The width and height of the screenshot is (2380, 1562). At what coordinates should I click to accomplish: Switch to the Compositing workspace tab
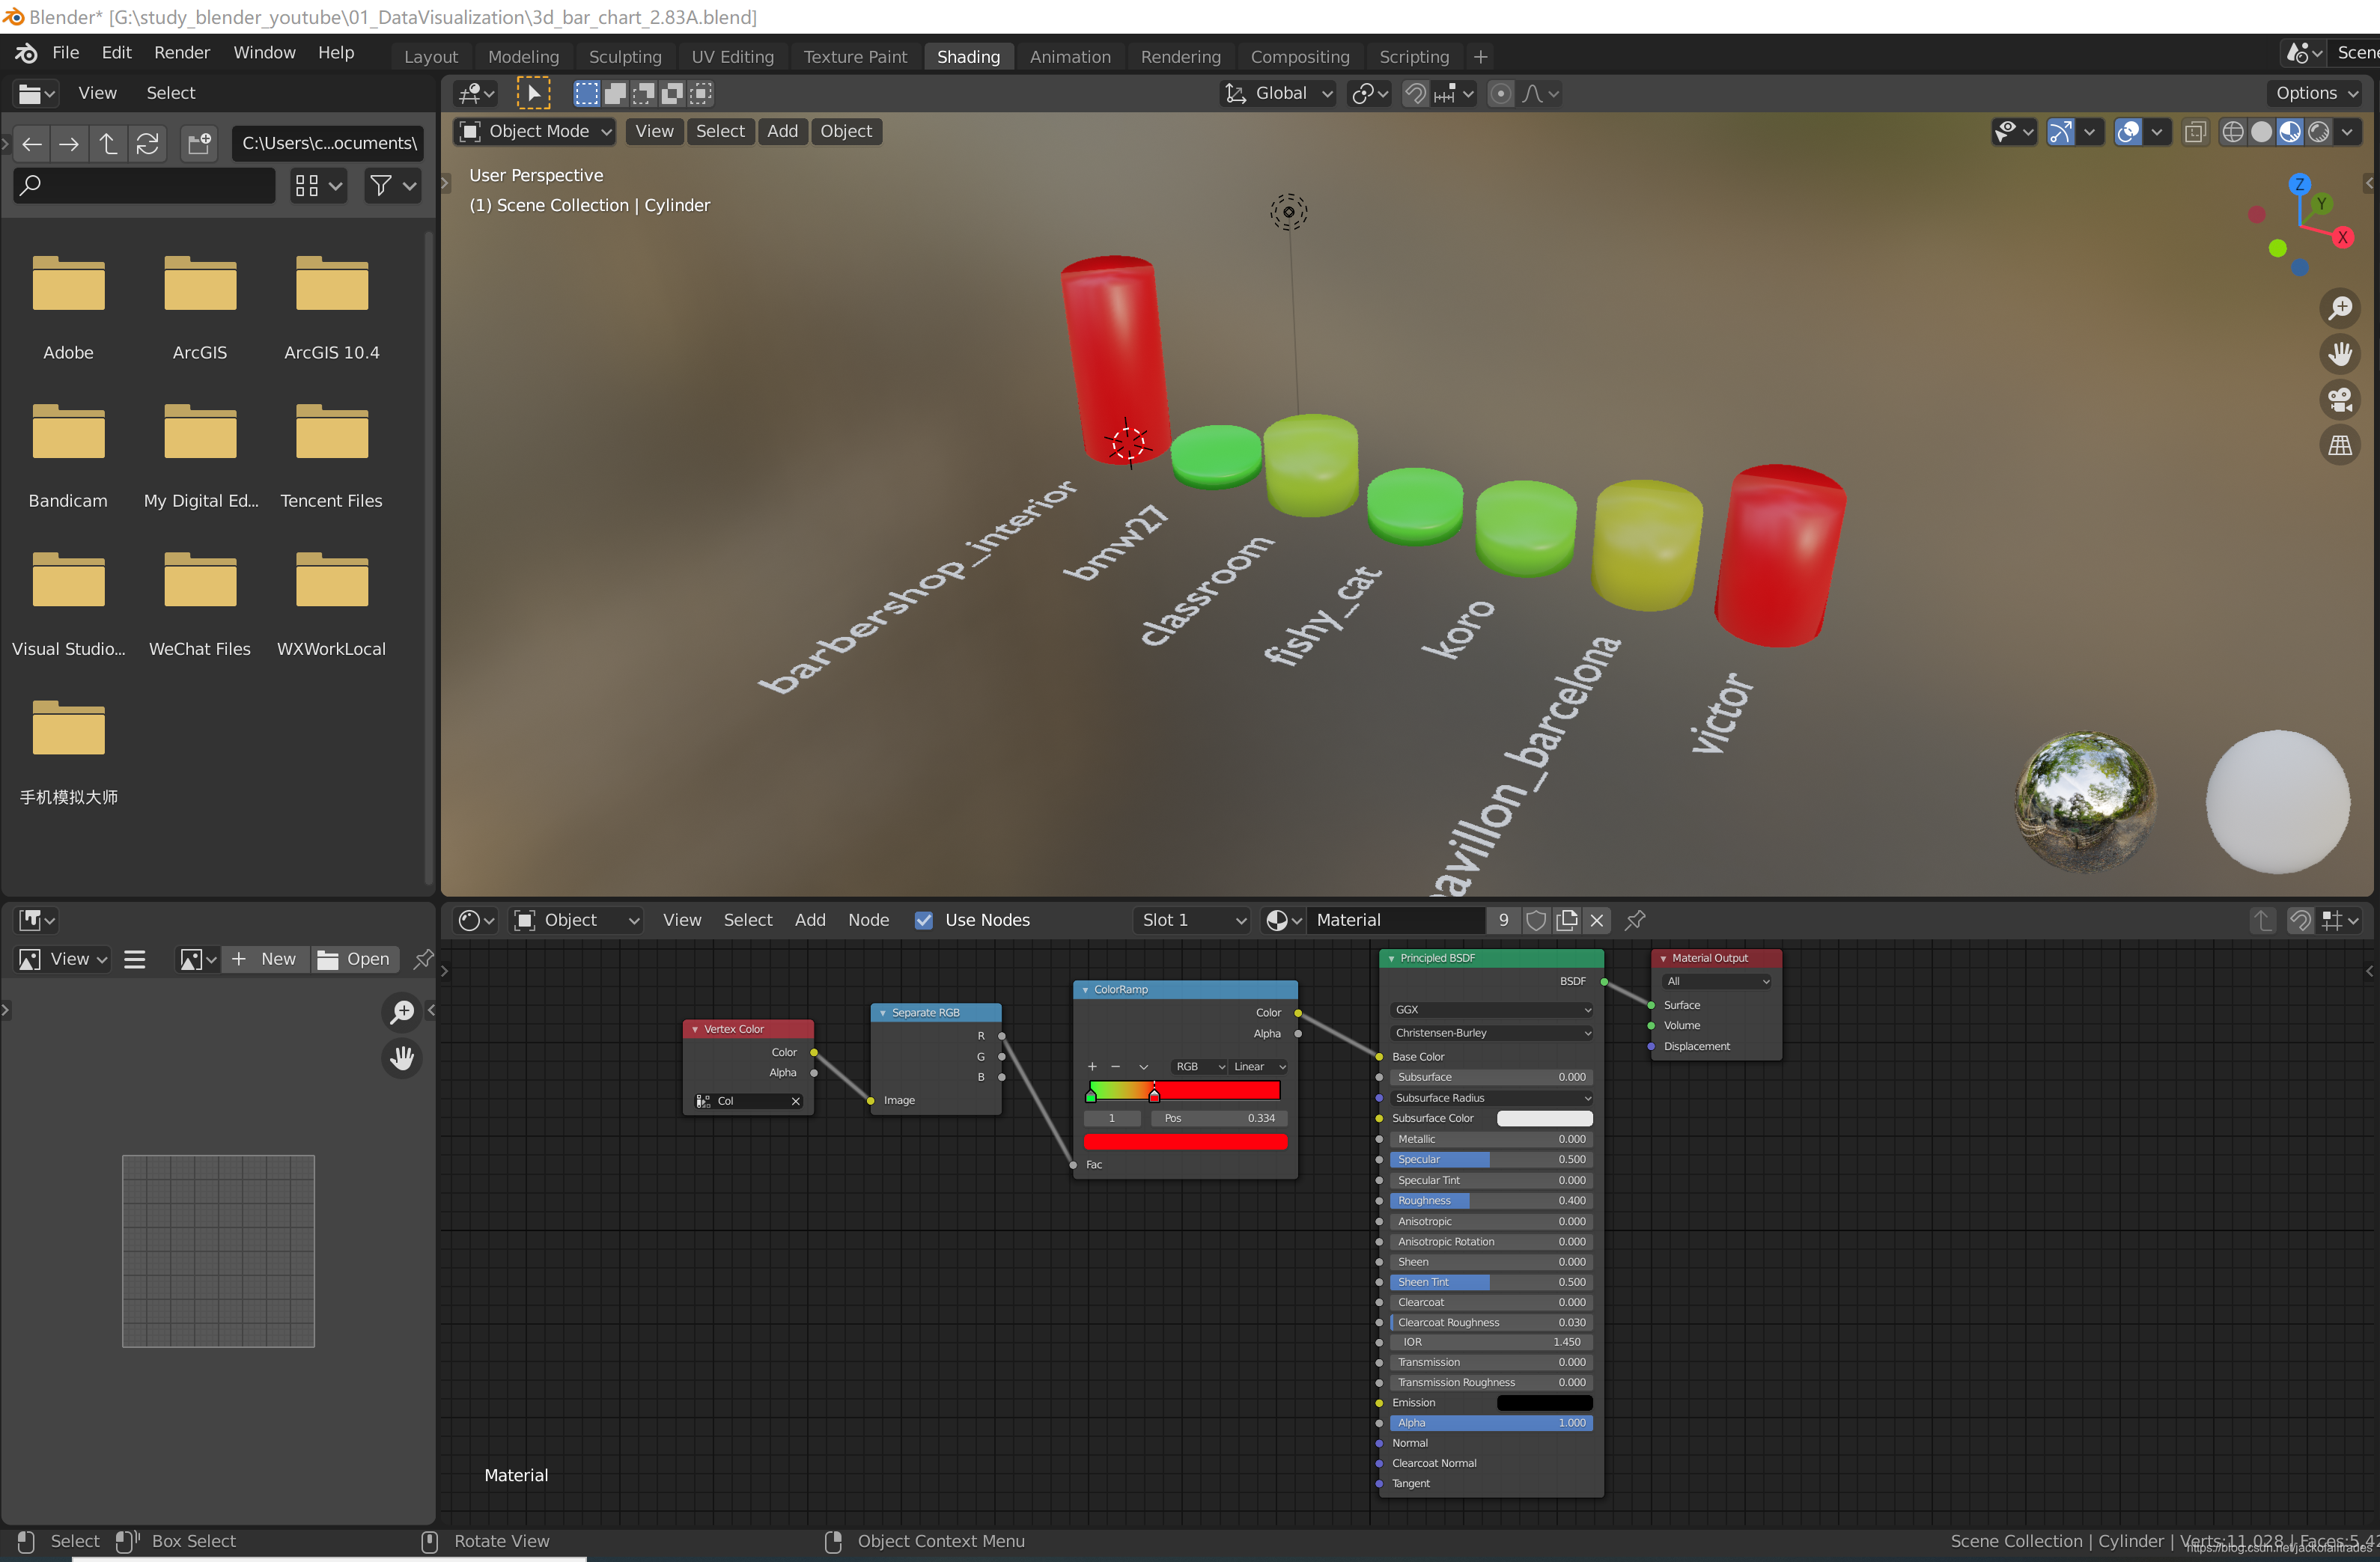pos(1299,57)
